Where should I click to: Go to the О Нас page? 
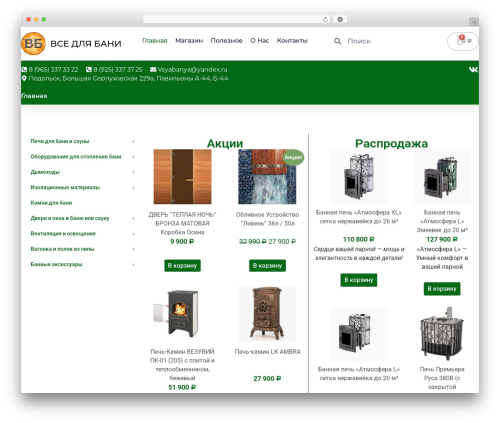260,41
